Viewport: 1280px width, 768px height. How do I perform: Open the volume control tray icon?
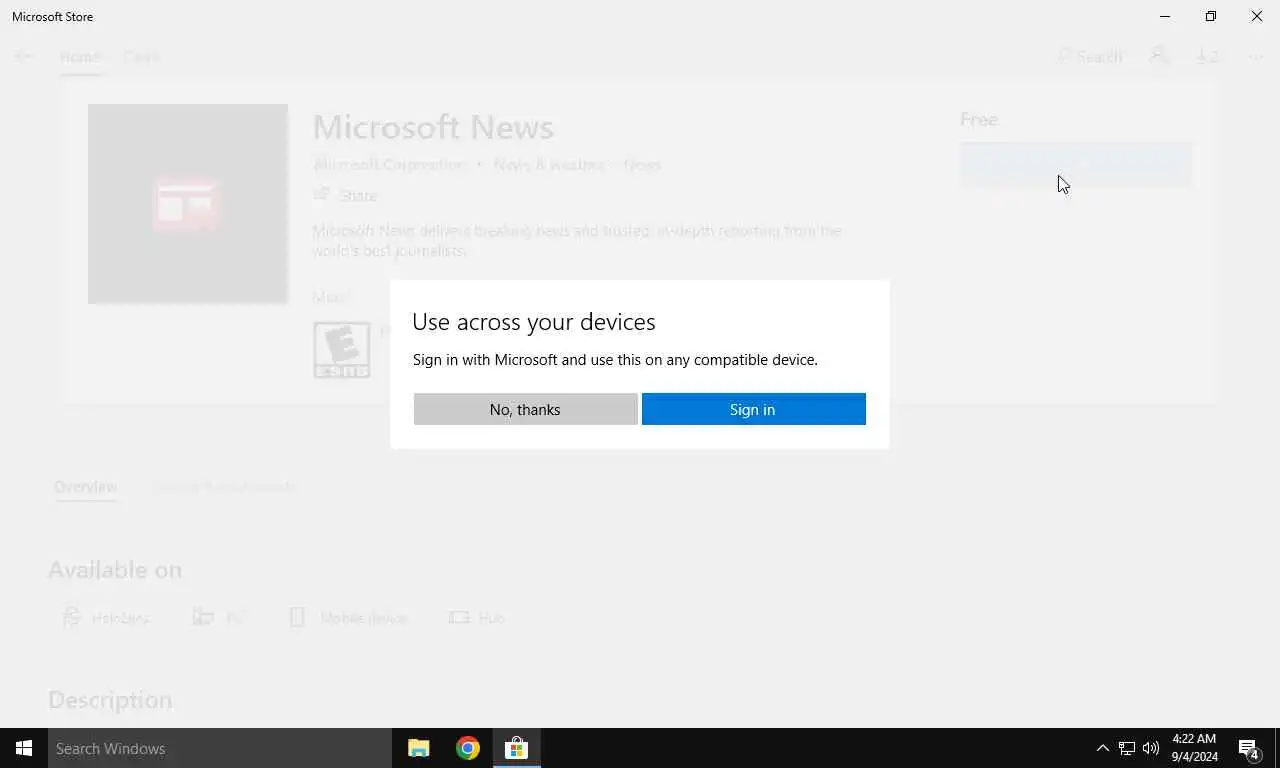(1151, 748)
